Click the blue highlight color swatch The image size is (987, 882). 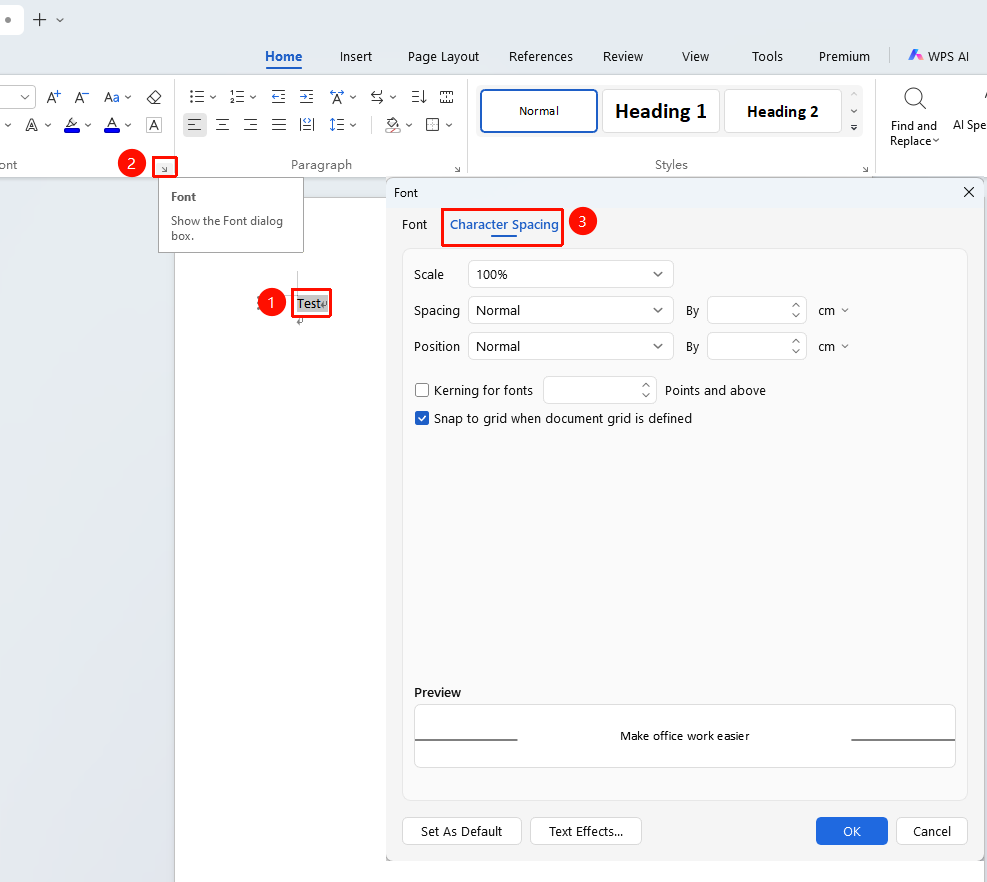coord(72,125)
